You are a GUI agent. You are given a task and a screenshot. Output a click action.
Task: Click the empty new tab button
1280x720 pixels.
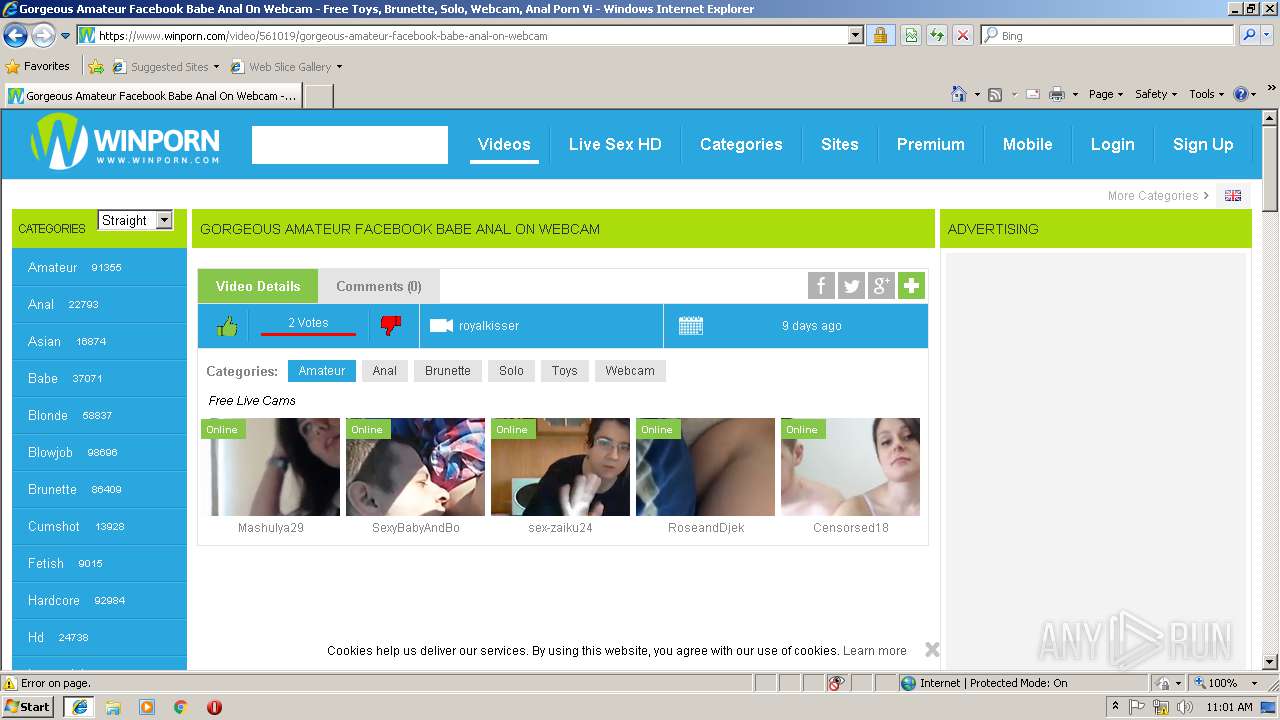coord(318,96)
